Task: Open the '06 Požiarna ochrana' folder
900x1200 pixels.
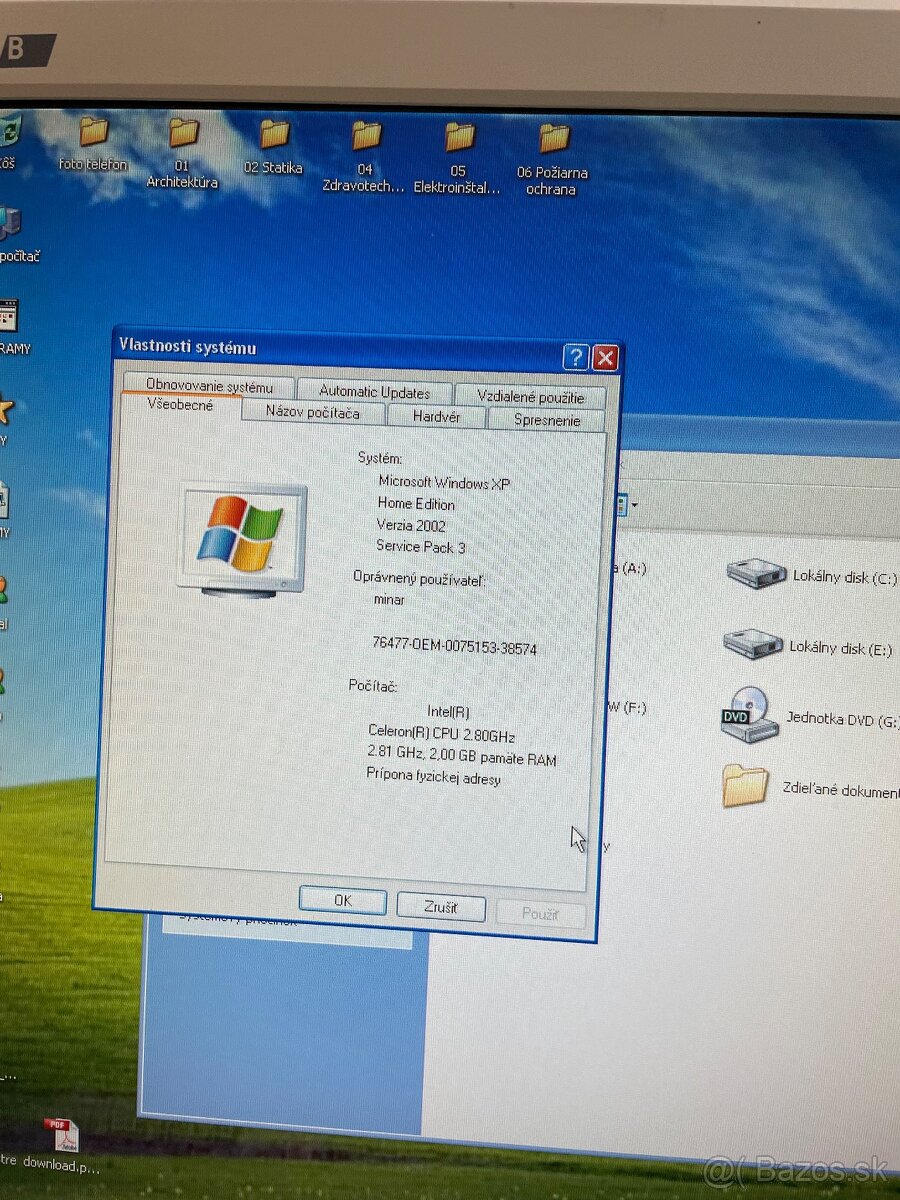Action: click(552, 139)
